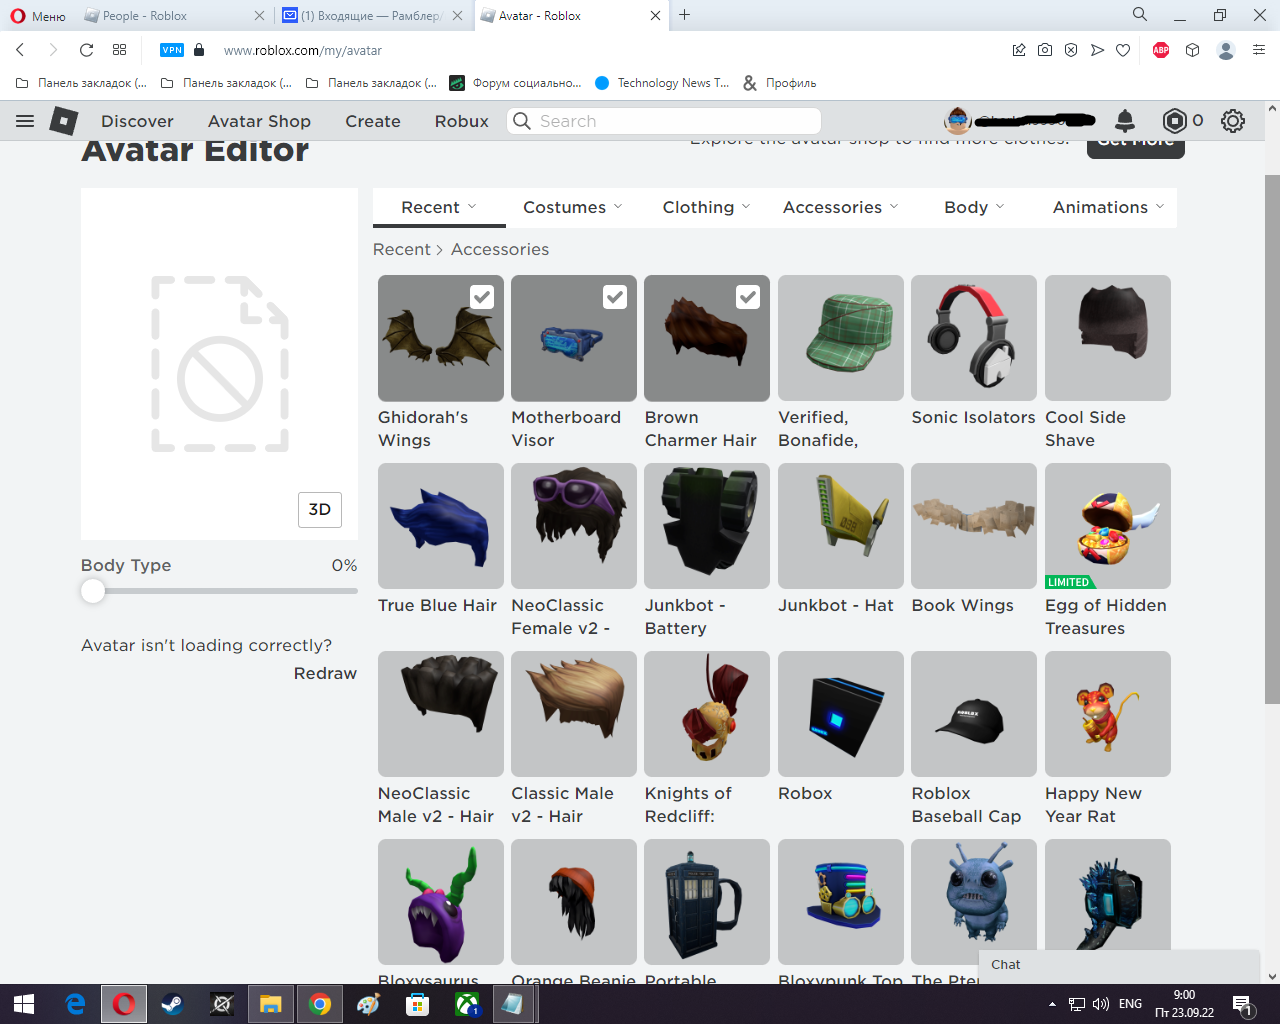1280x1024 pixels.
Task: Click the Recent breadcrumb link
Action: 402,249
